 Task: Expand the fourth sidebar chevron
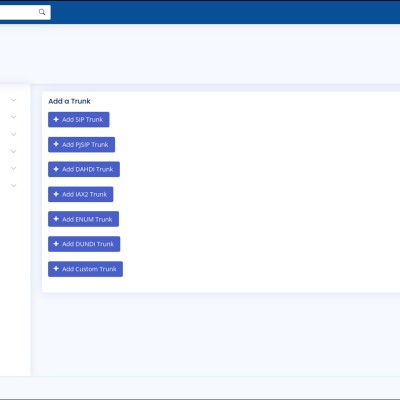(x=13, y=151)
